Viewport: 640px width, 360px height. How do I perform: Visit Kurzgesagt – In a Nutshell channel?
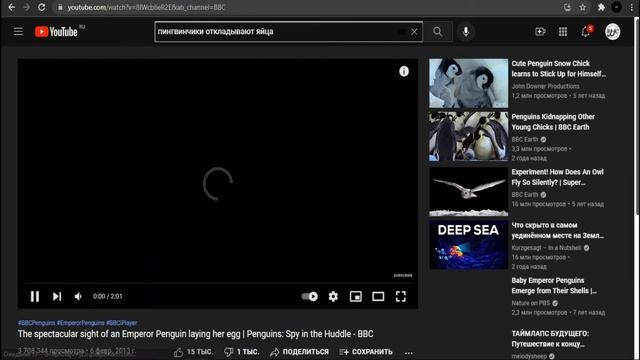pyautogui.click(x=546, y=248)
